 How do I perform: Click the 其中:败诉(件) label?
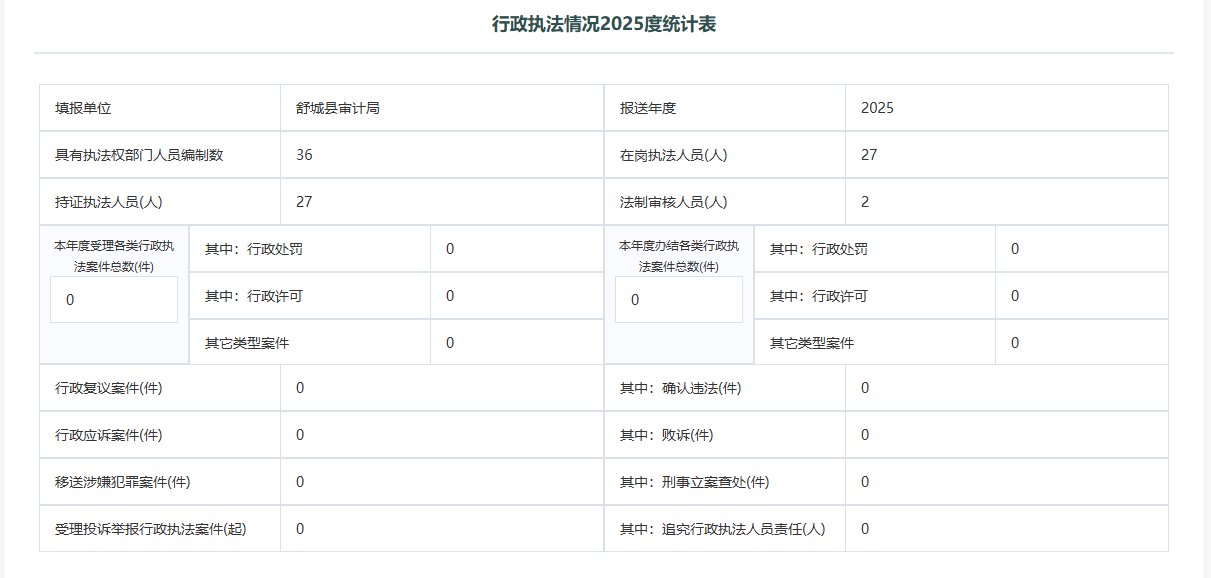coord(667,435)
